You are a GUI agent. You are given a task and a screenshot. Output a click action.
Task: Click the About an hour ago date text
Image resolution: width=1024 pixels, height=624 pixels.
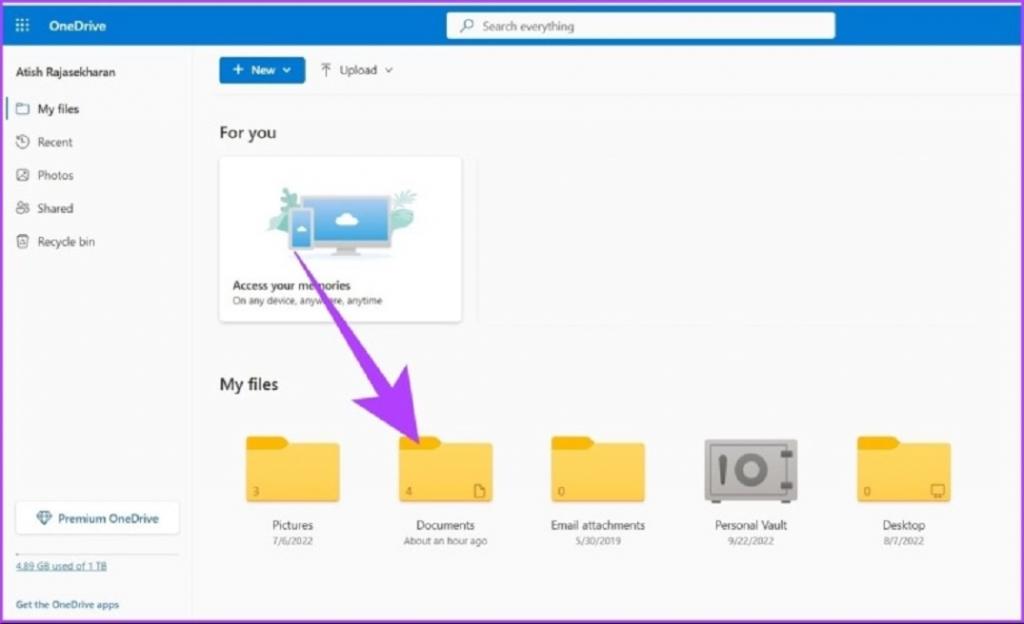pos(445,541)
